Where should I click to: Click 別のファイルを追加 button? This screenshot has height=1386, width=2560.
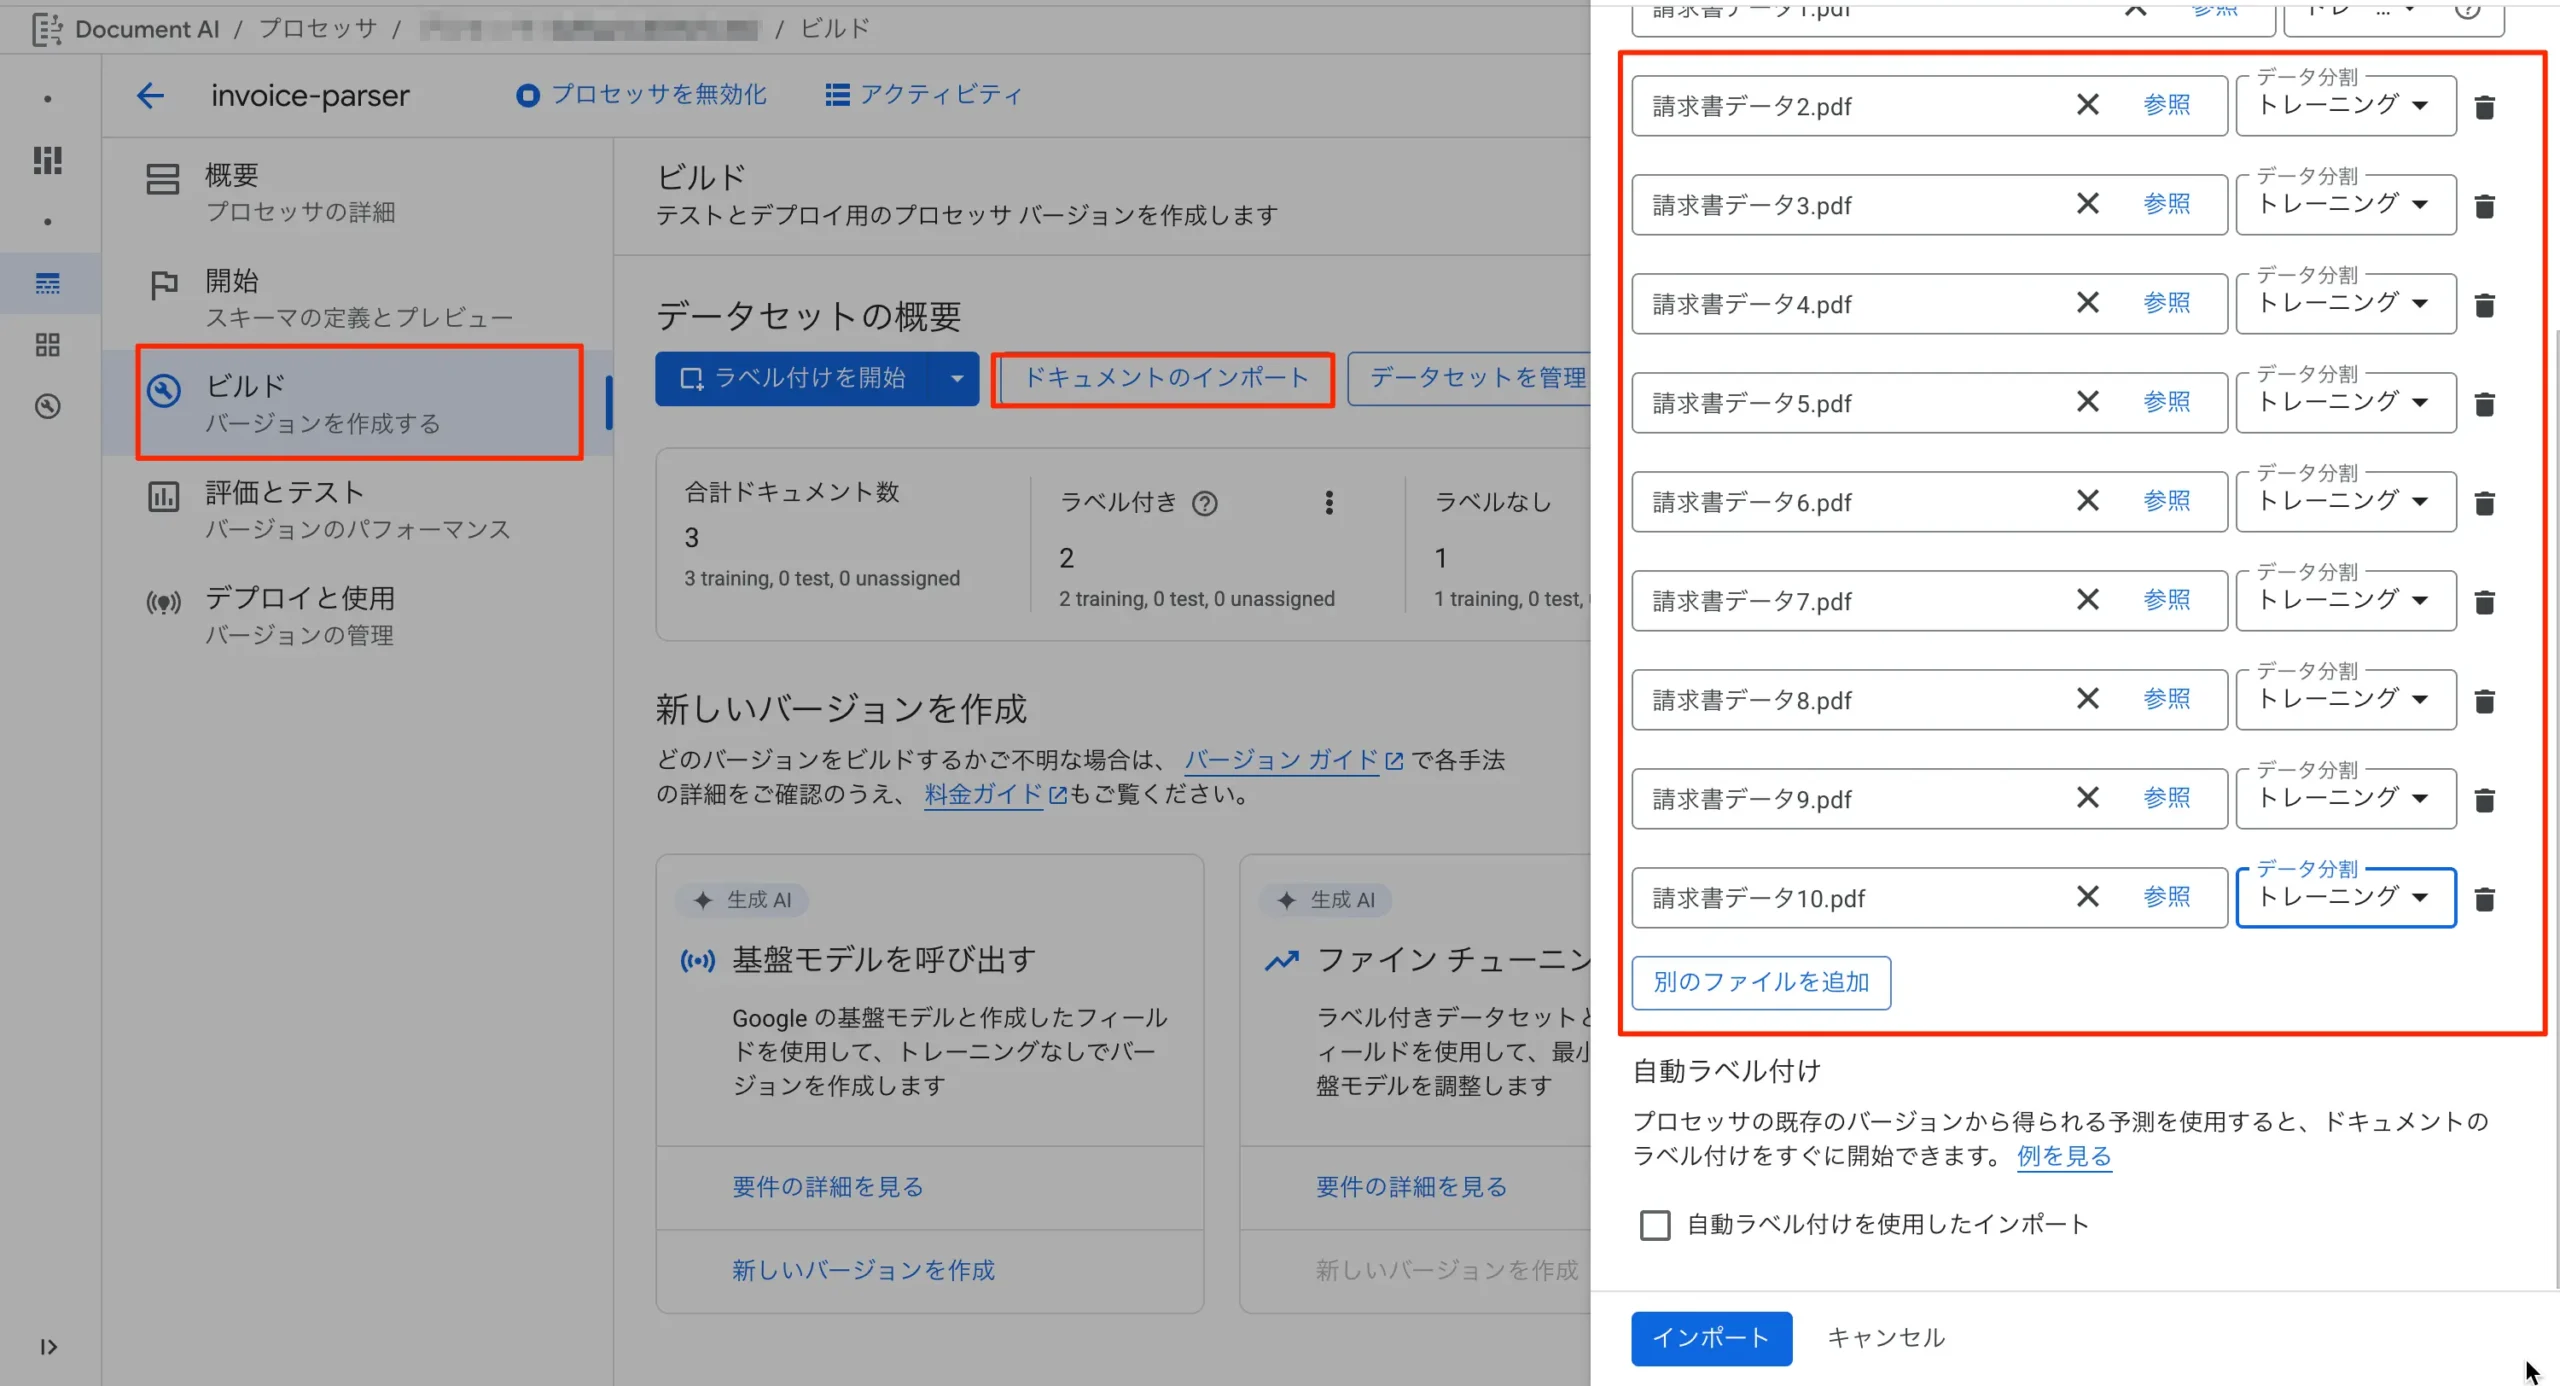pyautogui.click(x=1760, y=983)
